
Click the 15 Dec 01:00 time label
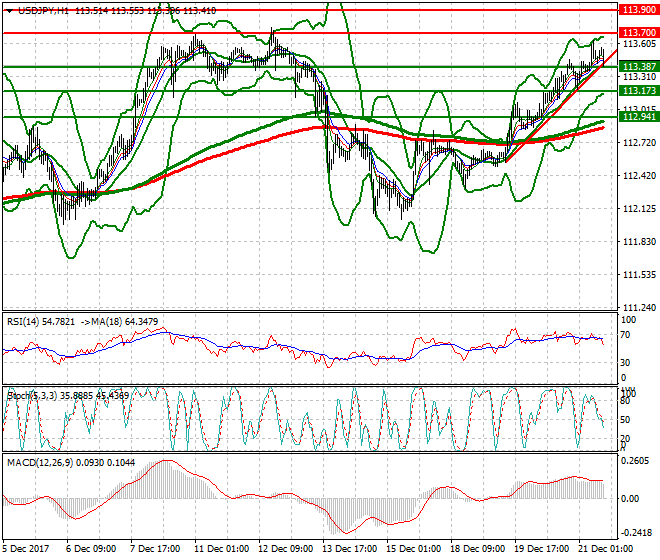click(413, 550)
